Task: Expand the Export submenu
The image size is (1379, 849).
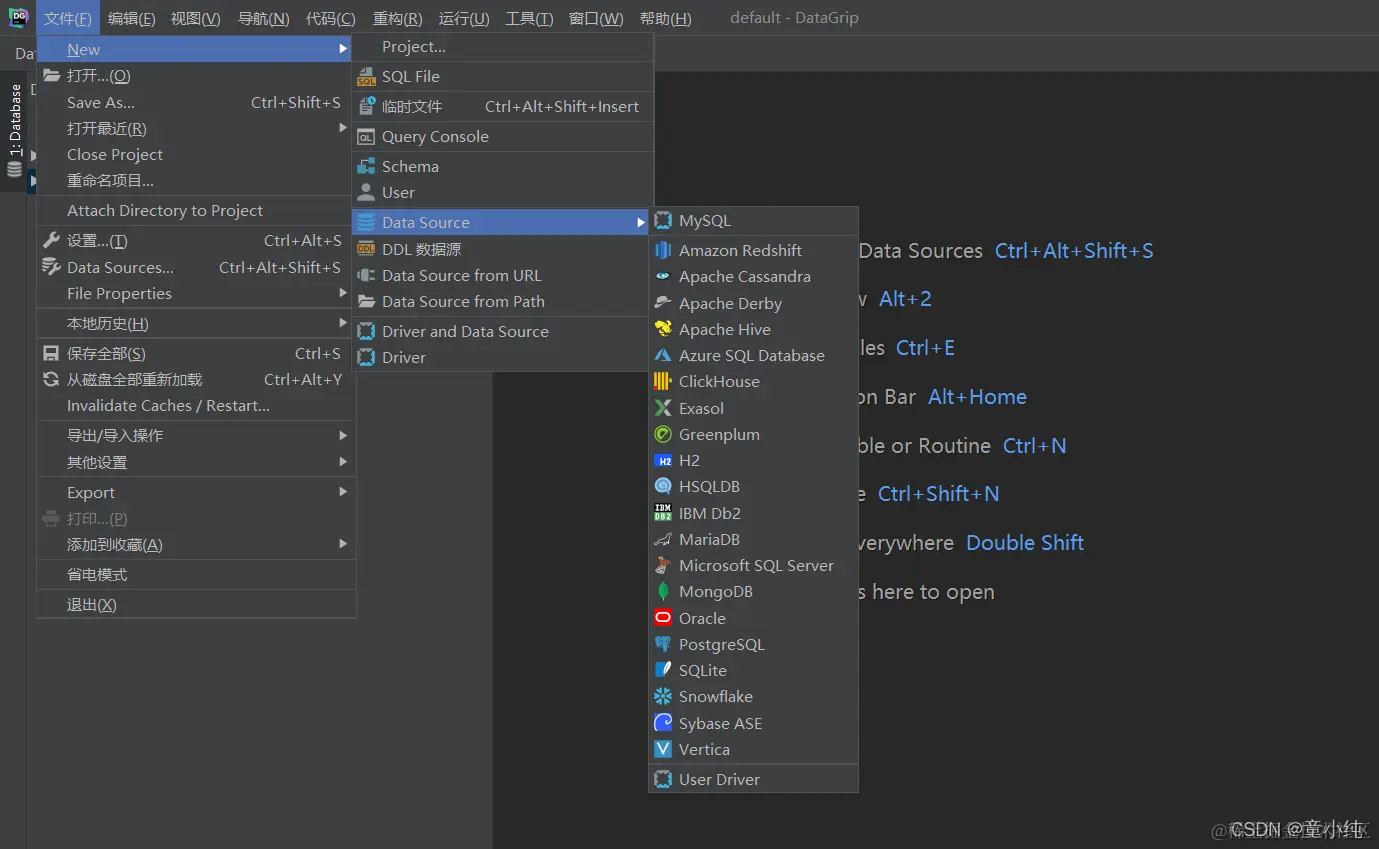Action: [343, 492]
